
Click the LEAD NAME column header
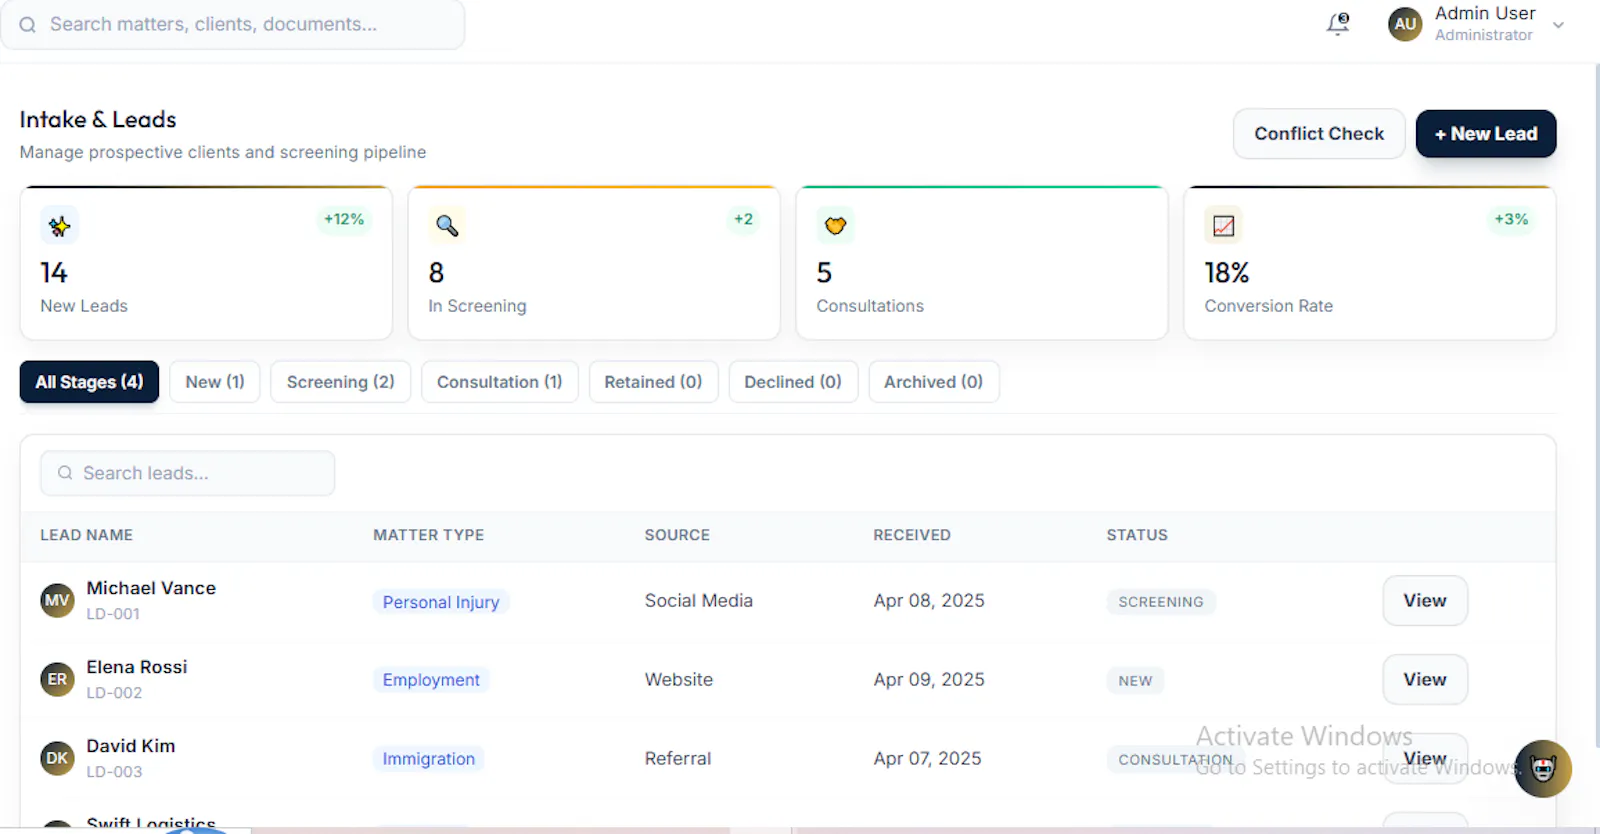pyautogui.click(x=86, y=535)
